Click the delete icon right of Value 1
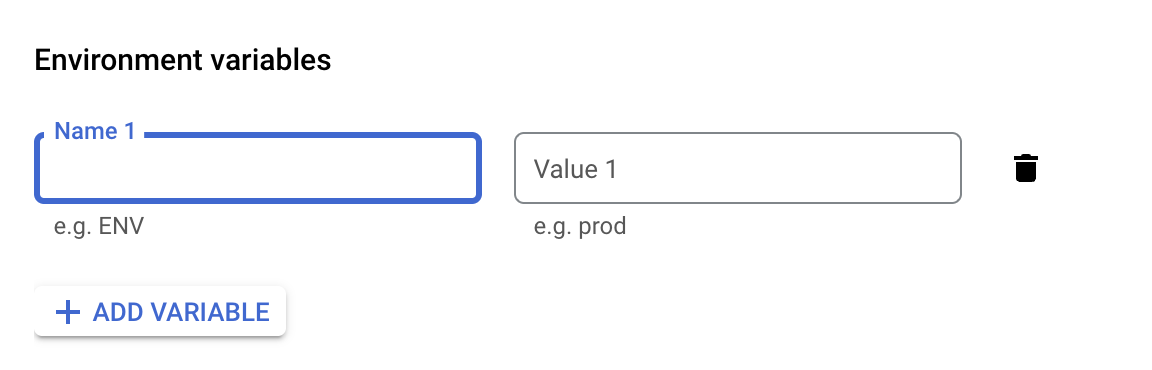The height and width of the screenshot is (370, 1152). point(1025,168)
